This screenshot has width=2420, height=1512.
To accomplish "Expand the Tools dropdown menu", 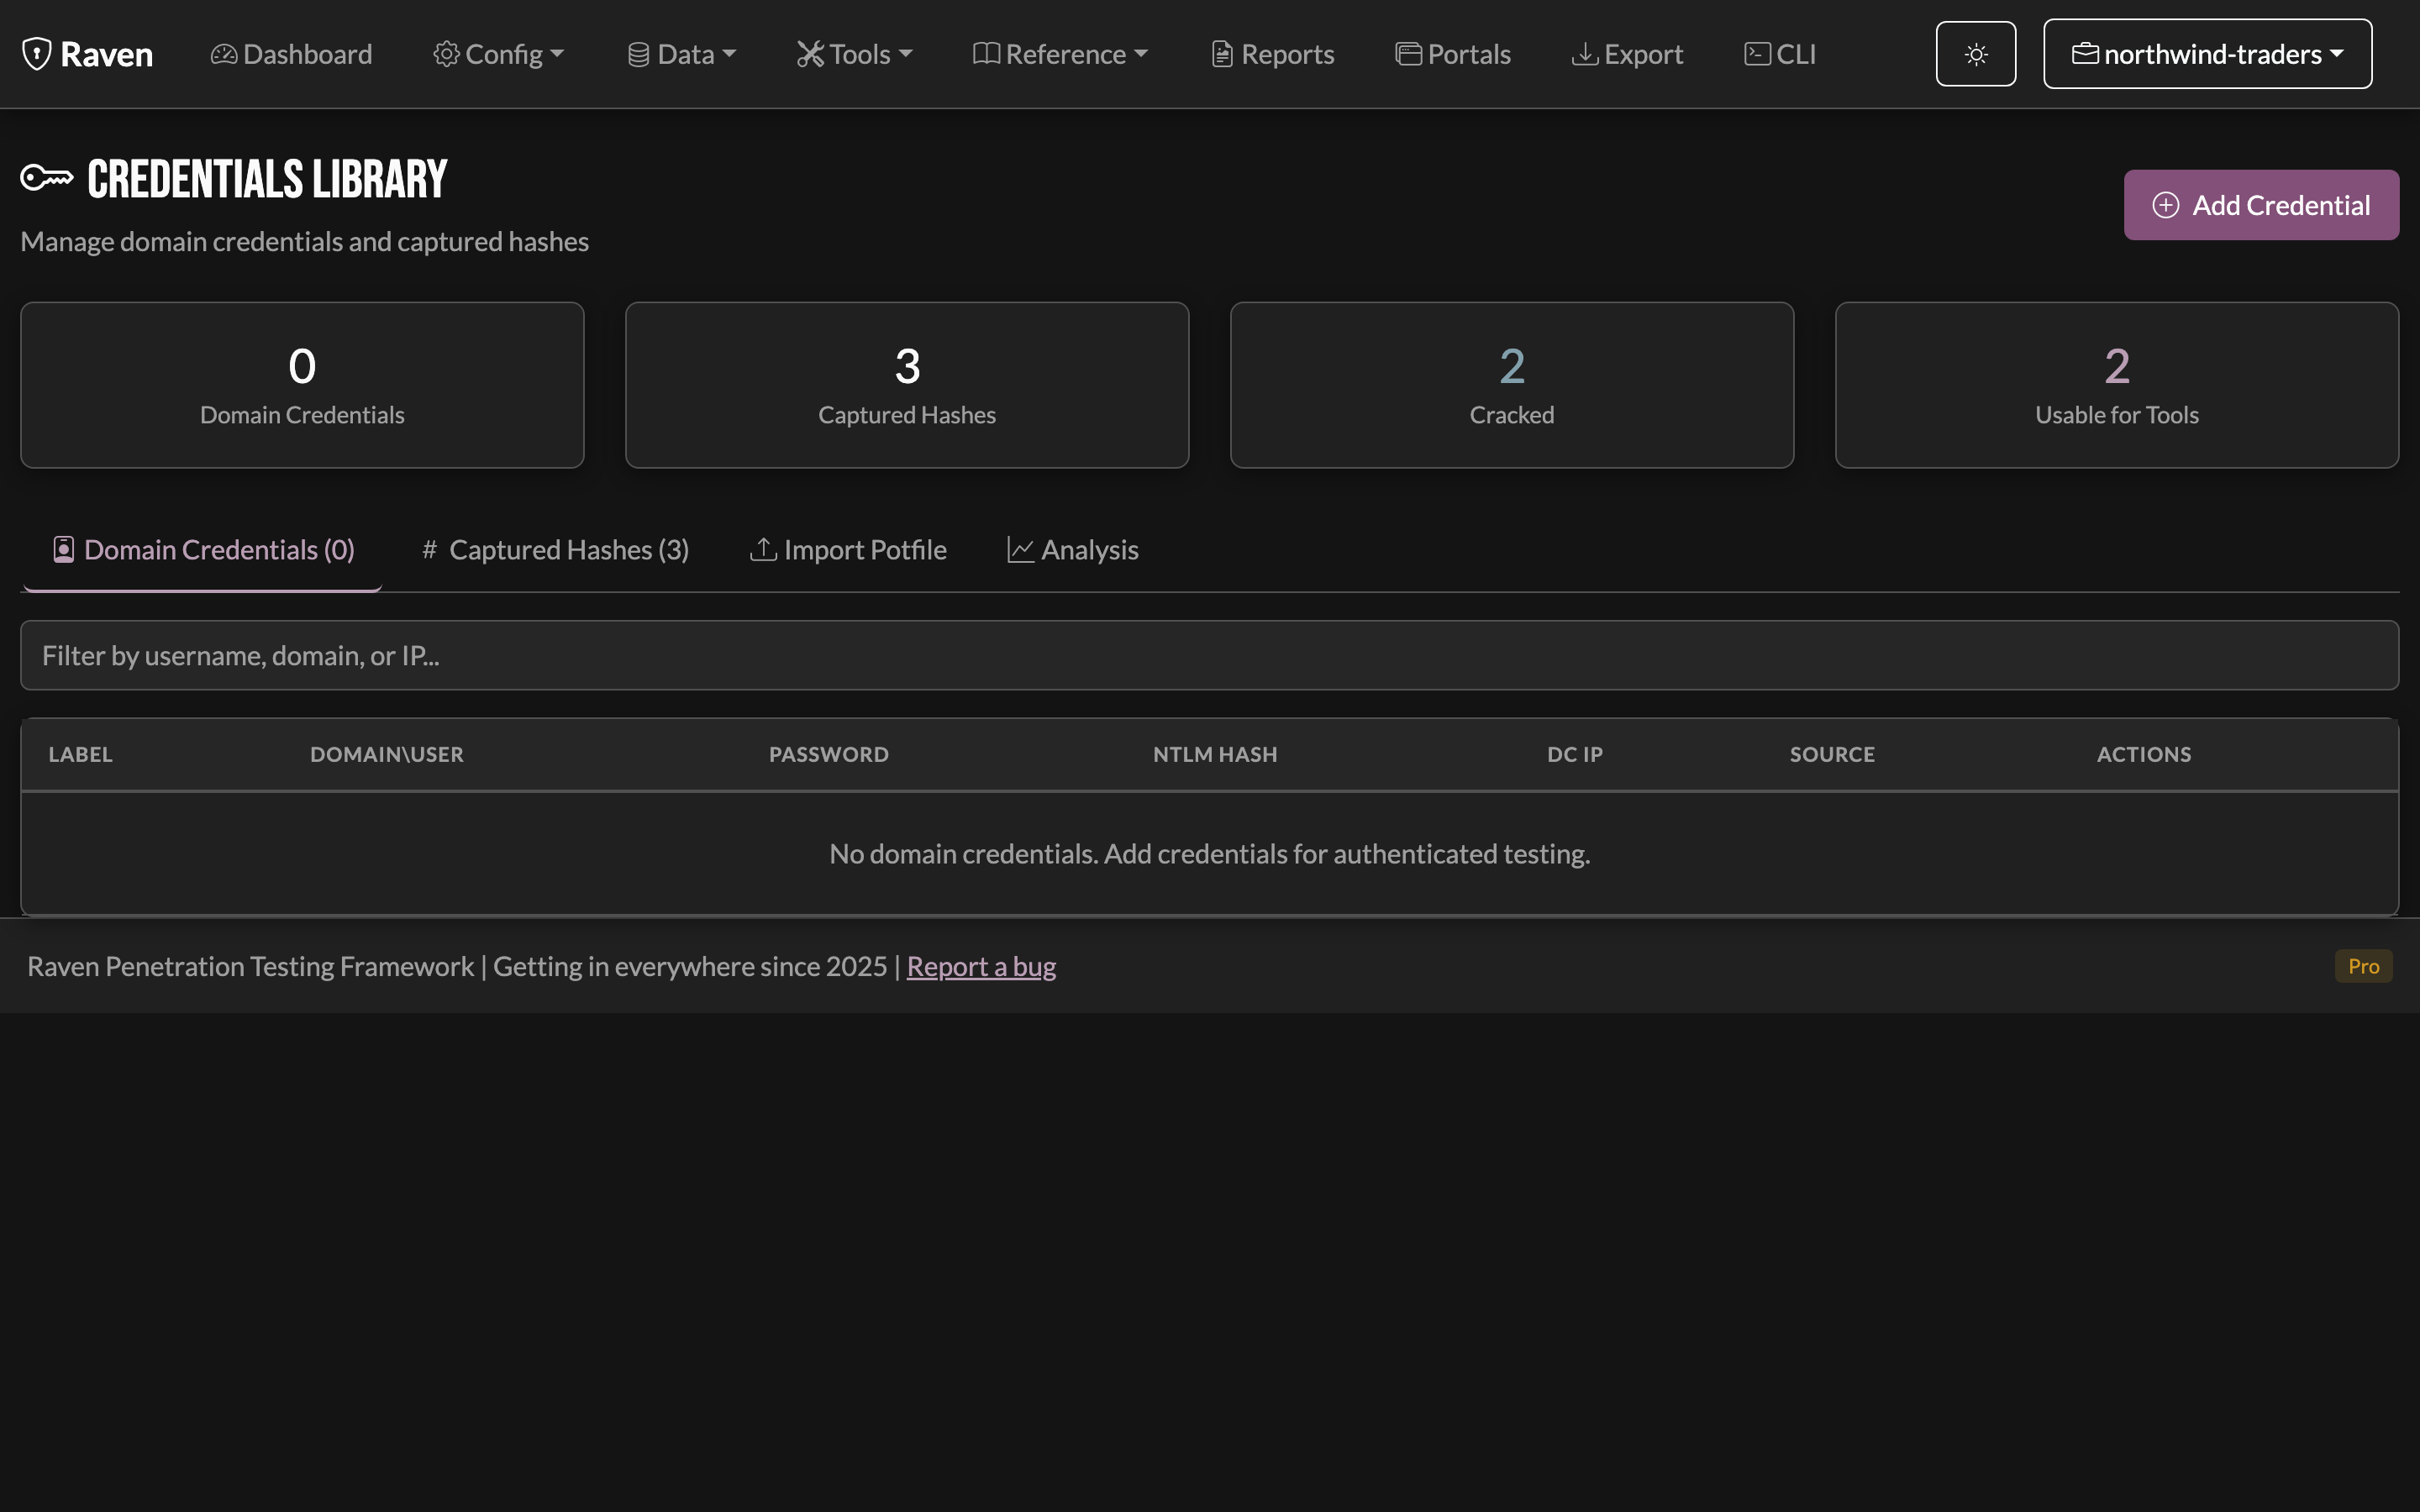I will (854, 54).
